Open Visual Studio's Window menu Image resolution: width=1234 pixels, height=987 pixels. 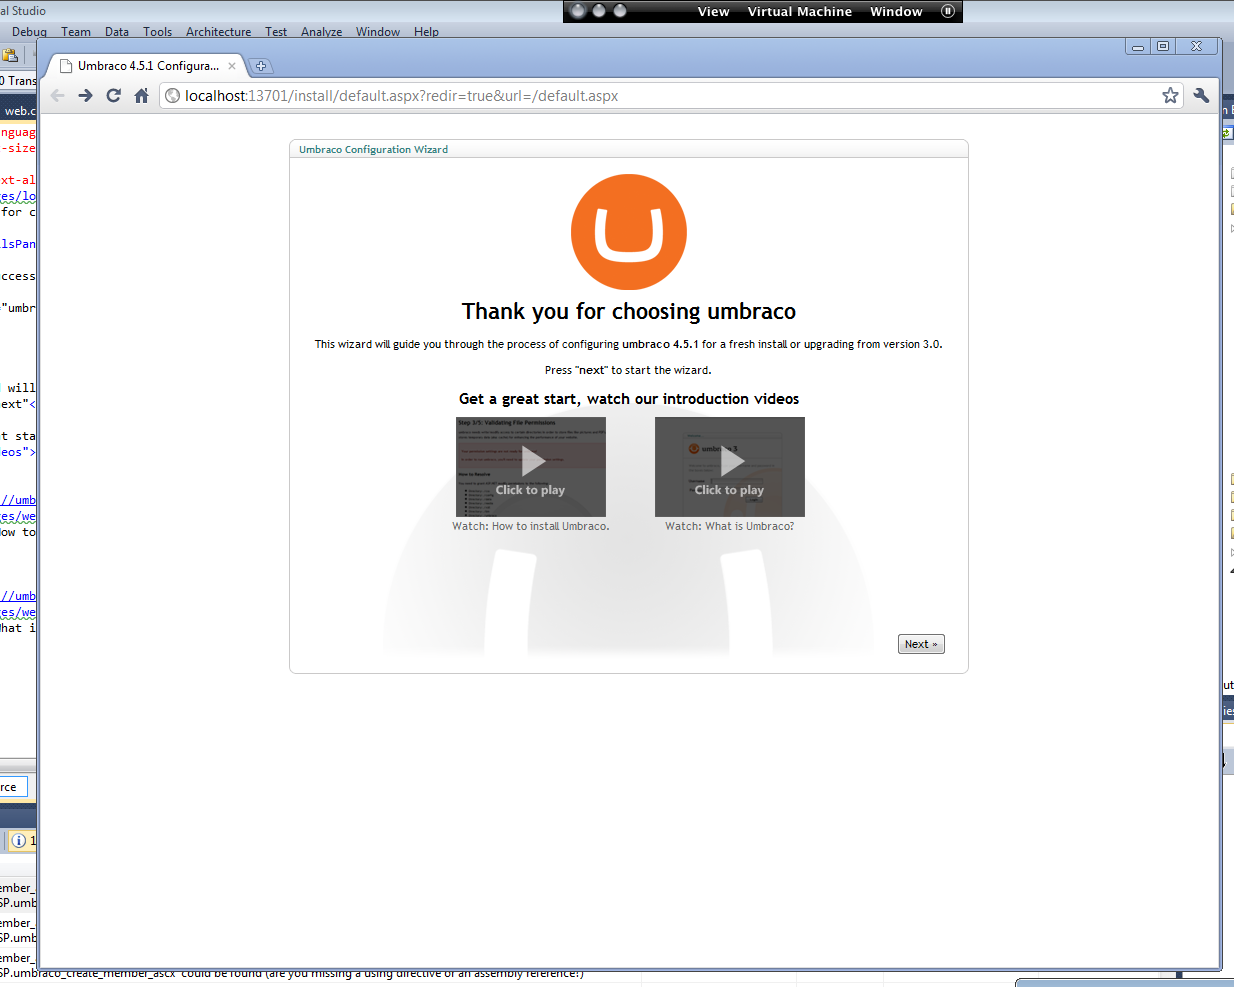pyautogui.click(x=378, y=32)
